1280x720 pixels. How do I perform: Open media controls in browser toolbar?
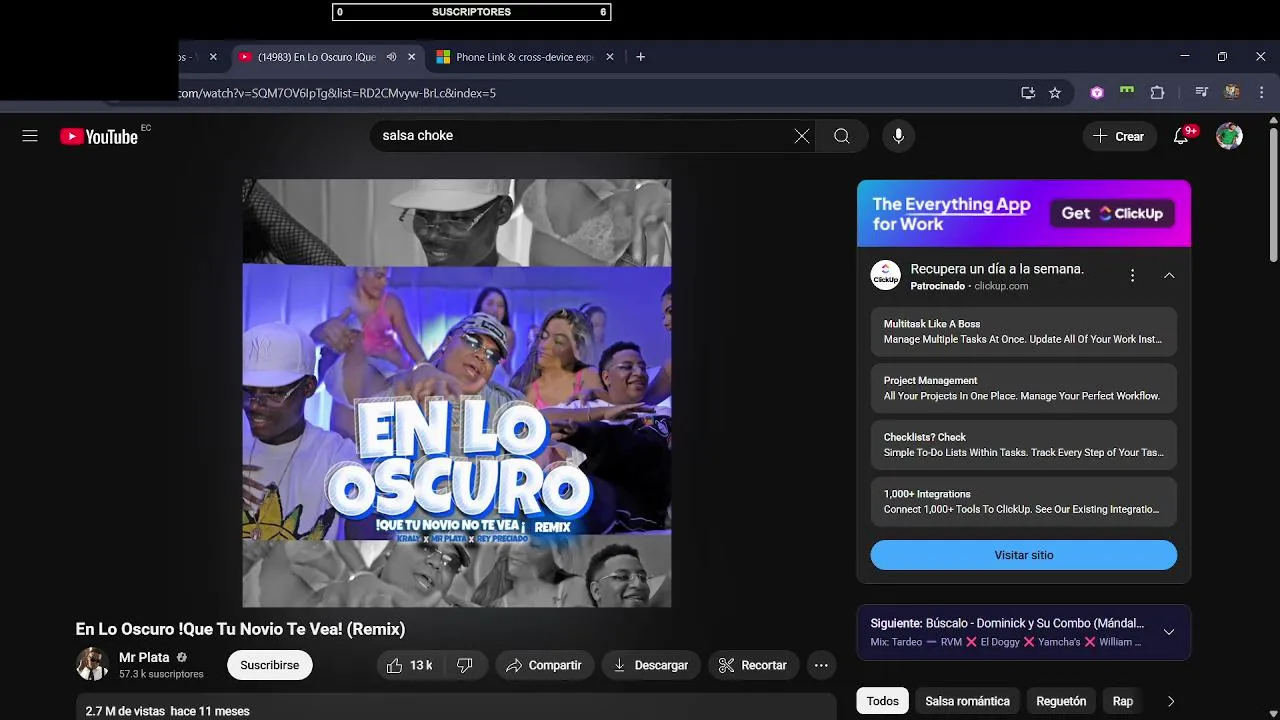(1202, 93)
